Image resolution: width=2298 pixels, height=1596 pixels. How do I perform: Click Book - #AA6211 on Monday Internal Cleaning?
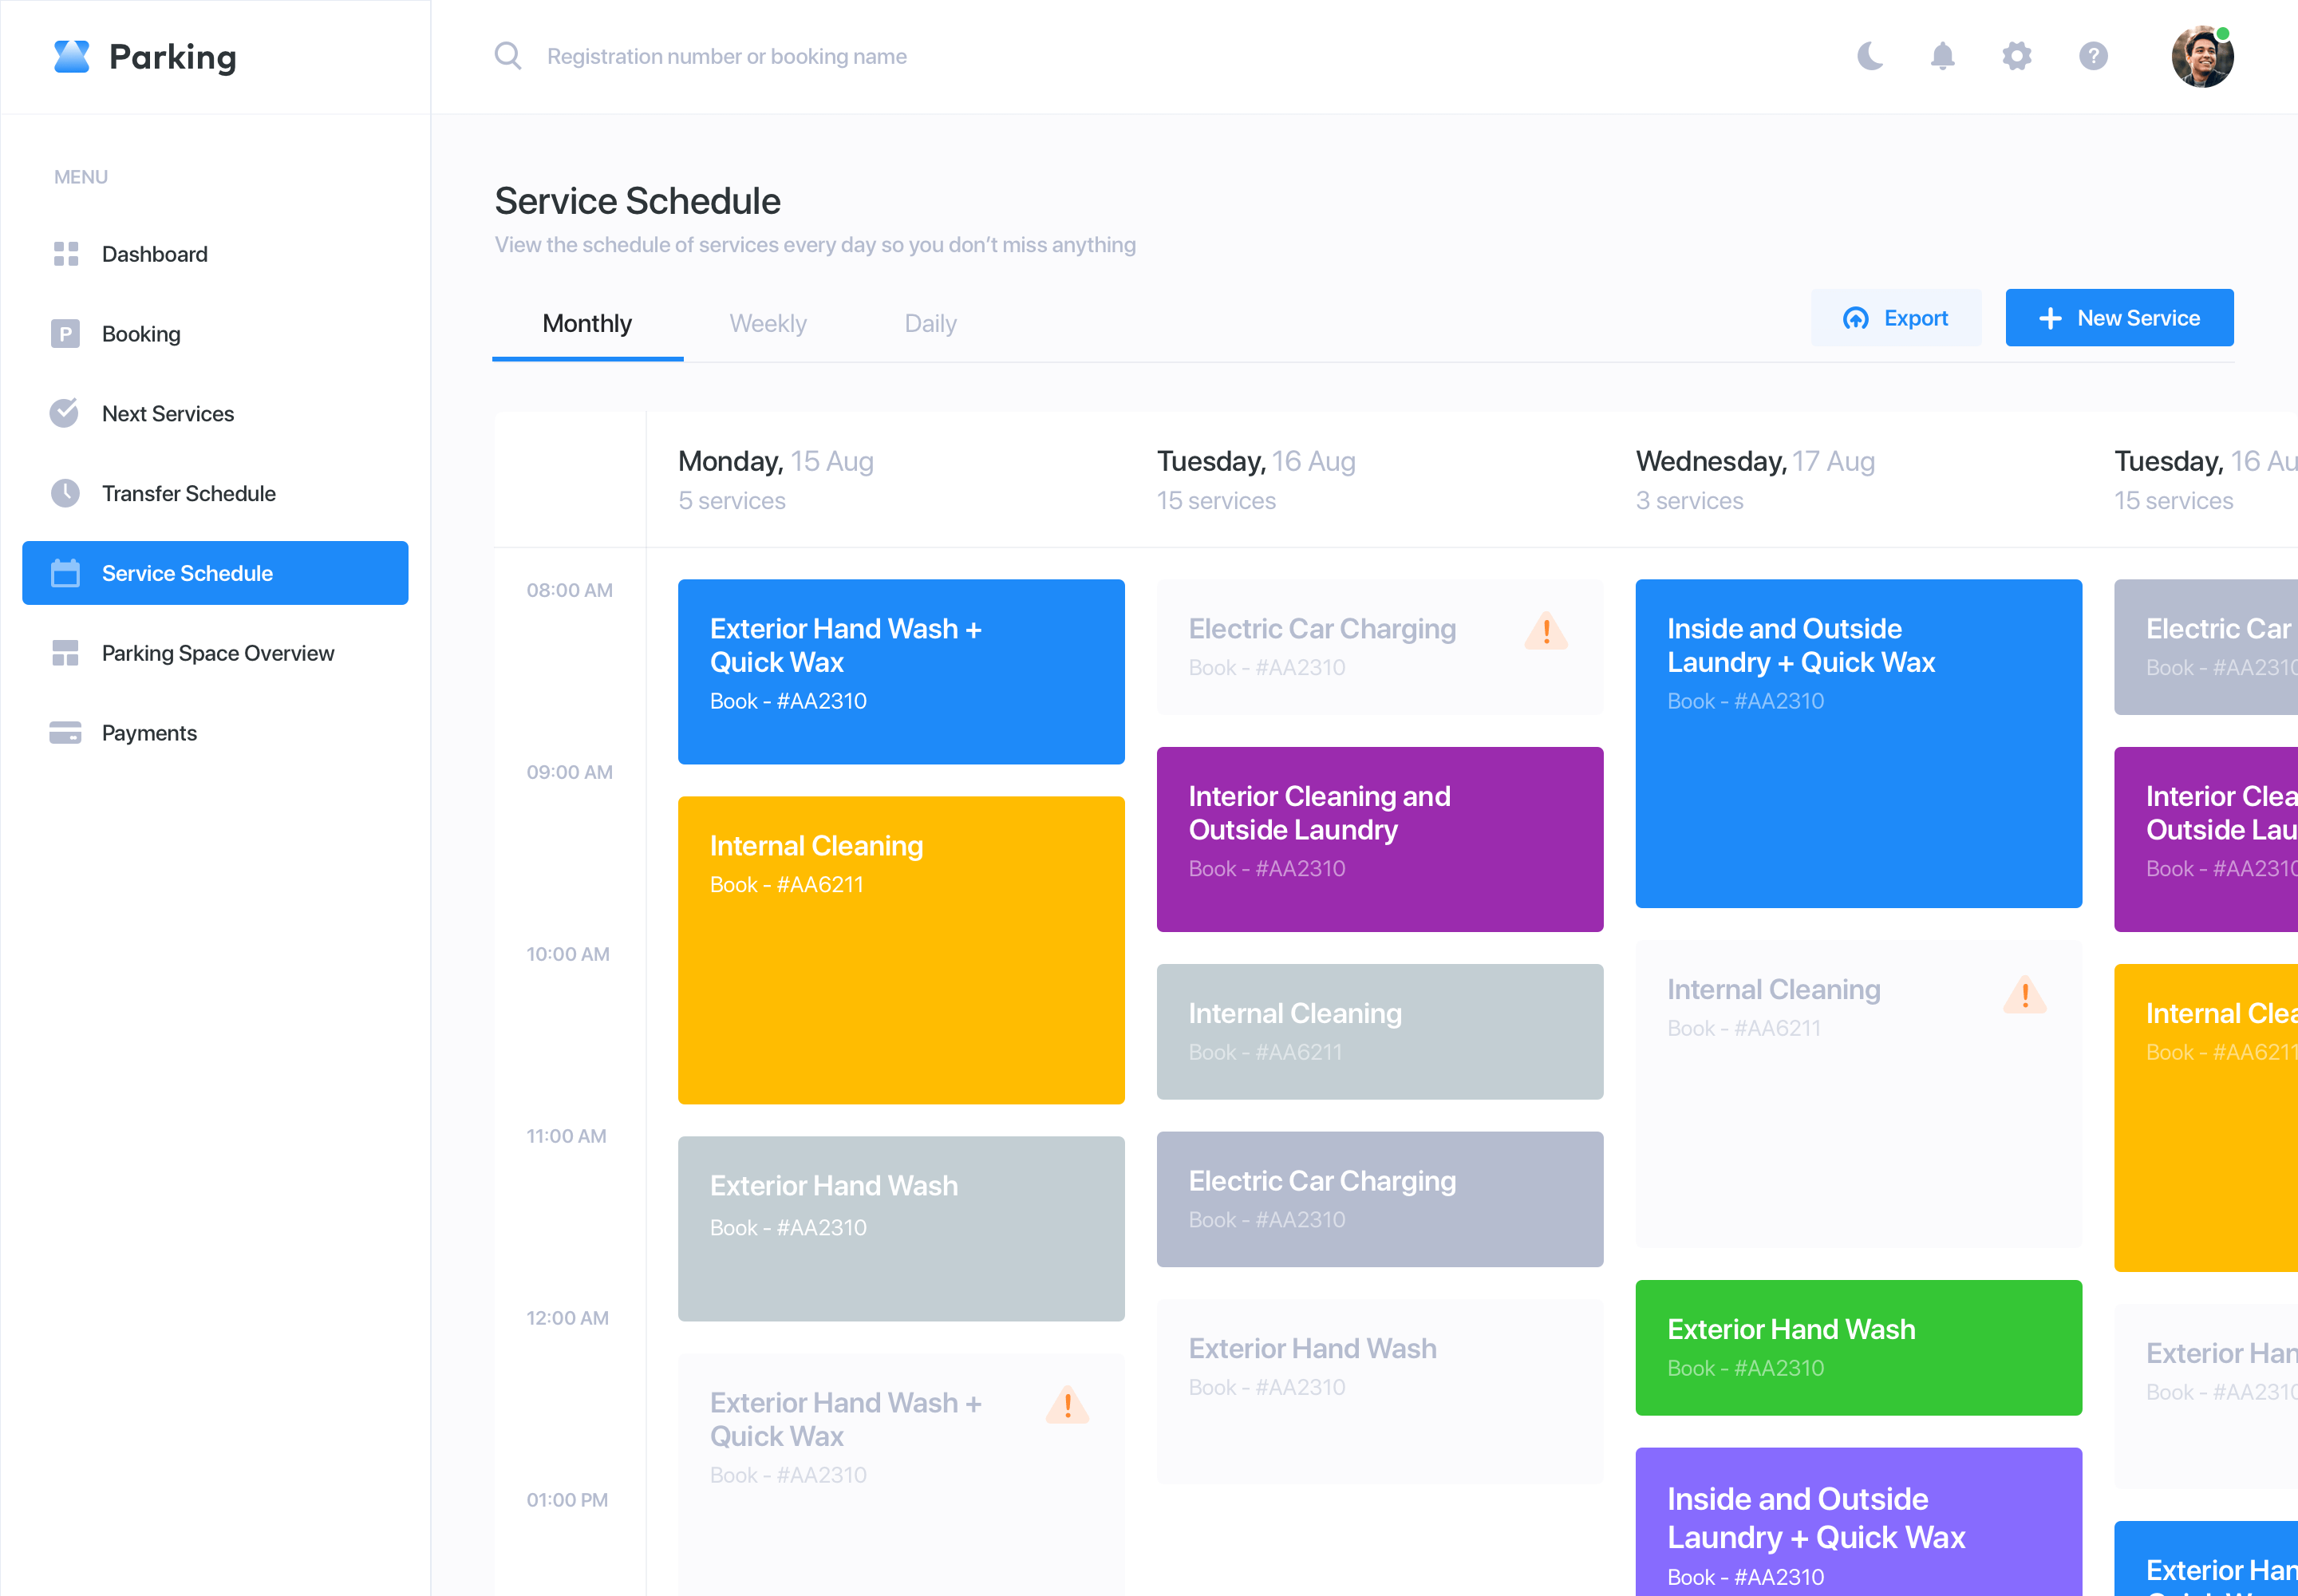coord(787,885)
